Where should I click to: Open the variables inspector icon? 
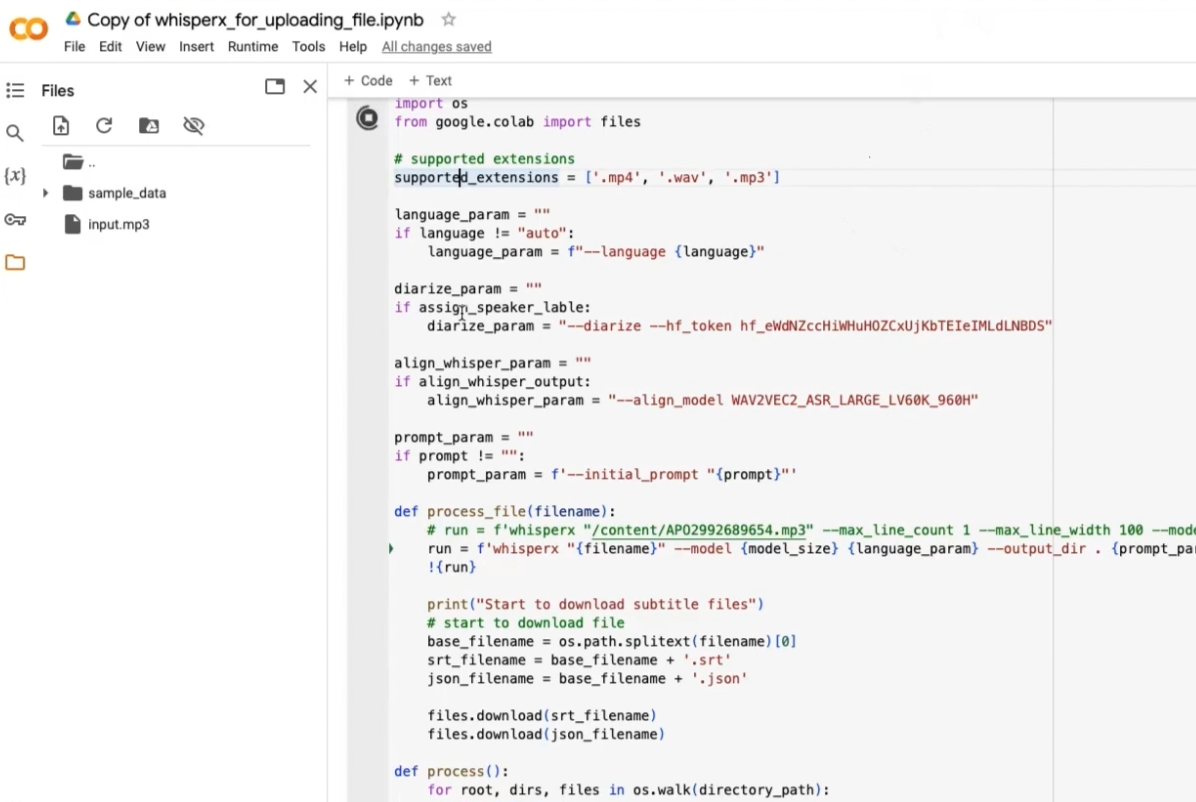(x=15, y=176)
